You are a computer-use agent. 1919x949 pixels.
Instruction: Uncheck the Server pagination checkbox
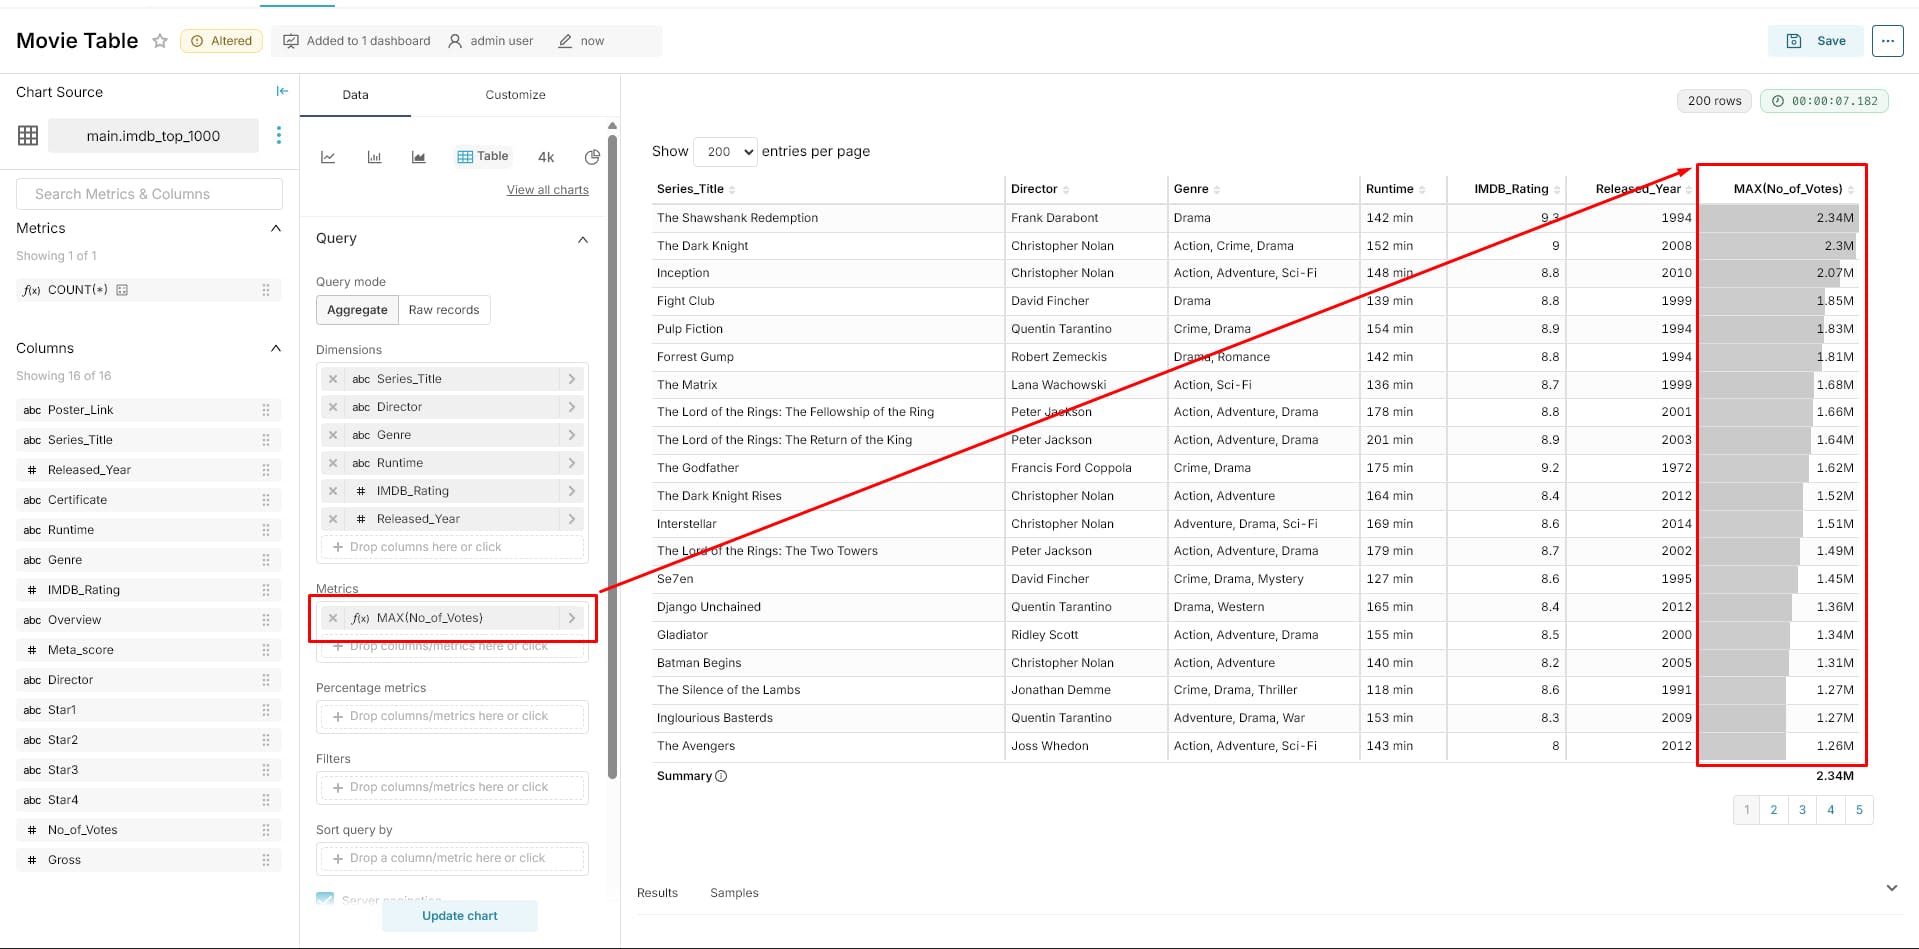325,899
